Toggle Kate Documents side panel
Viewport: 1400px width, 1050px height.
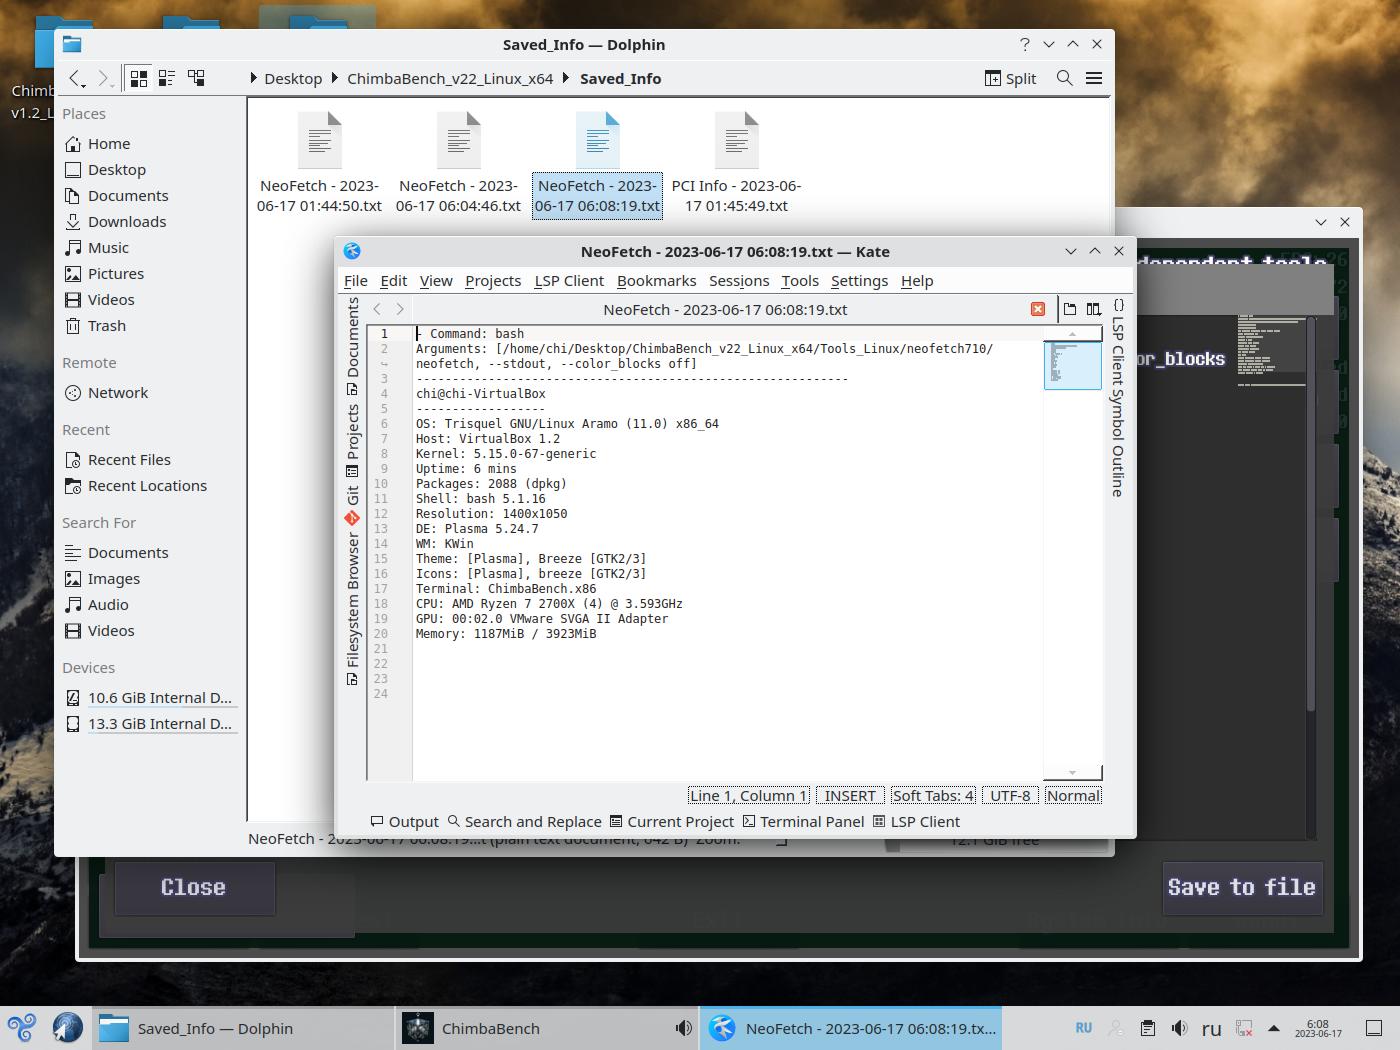pos(352,346)
